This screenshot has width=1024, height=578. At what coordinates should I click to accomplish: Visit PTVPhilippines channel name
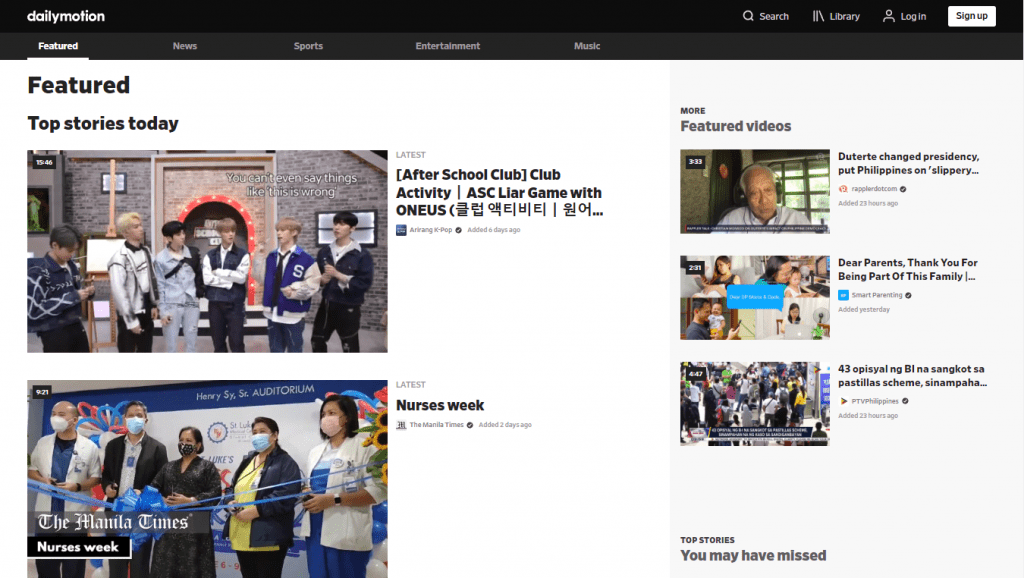click(x=875, y=401)
